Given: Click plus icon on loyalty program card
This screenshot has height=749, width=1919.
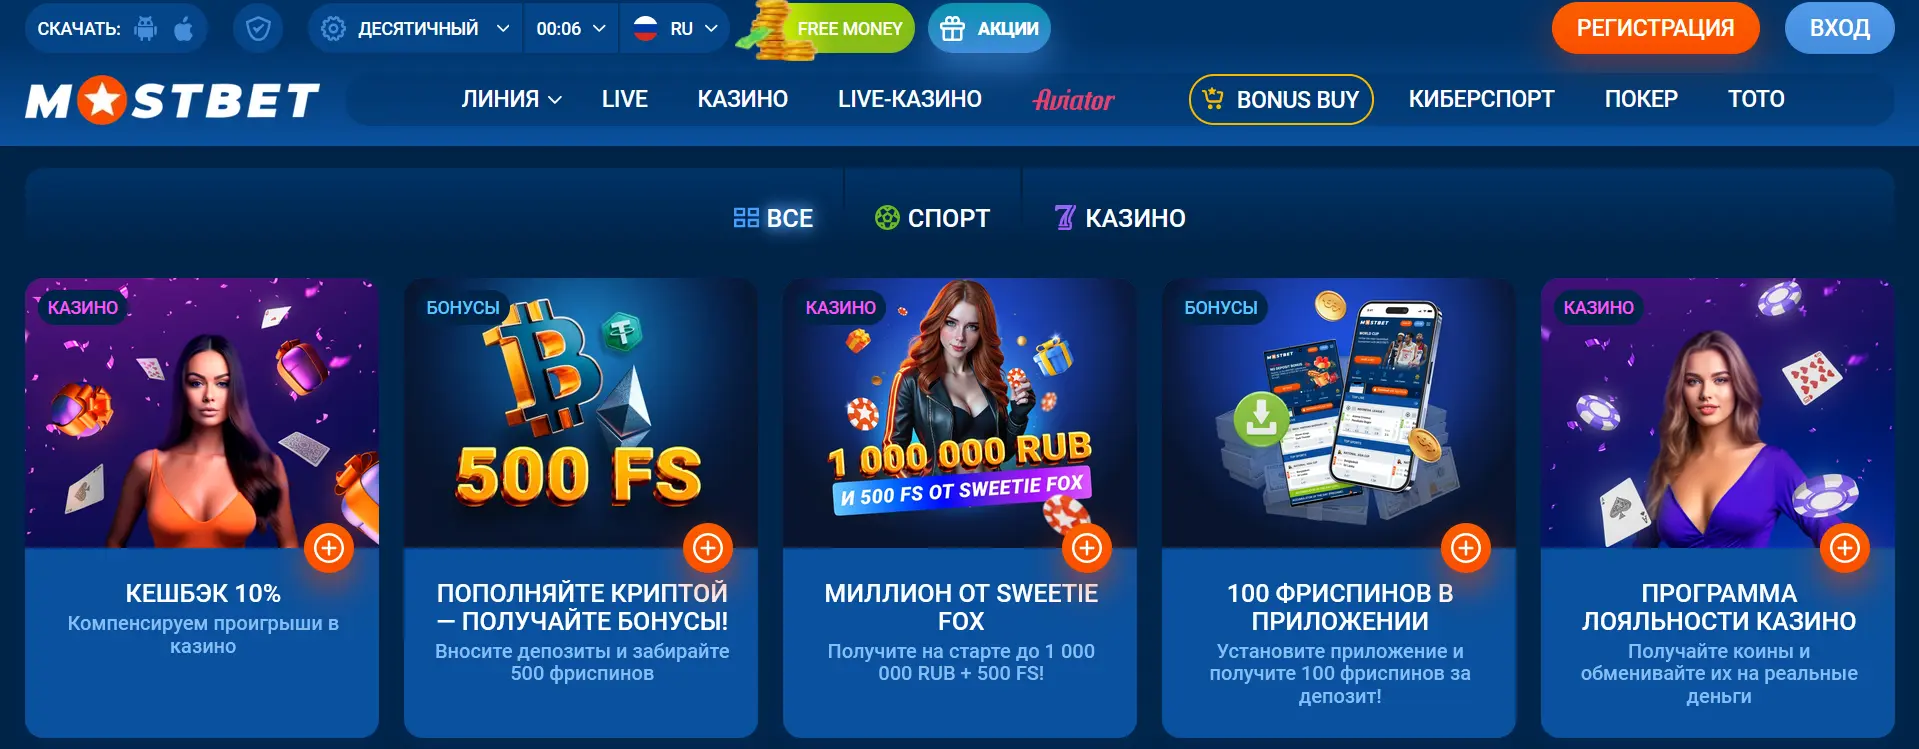Looking at the screenshot, I should 1845,548.
